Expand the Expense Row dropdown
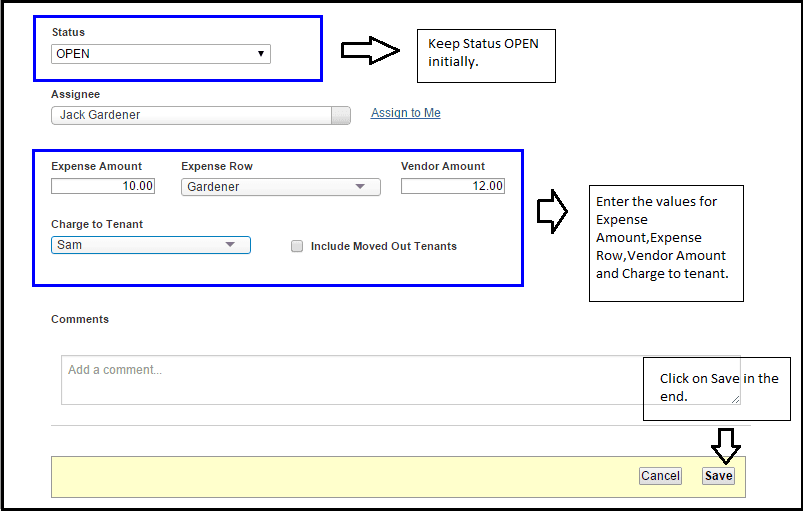This screenshot has width=803, height=511. [x=280, y=187]
